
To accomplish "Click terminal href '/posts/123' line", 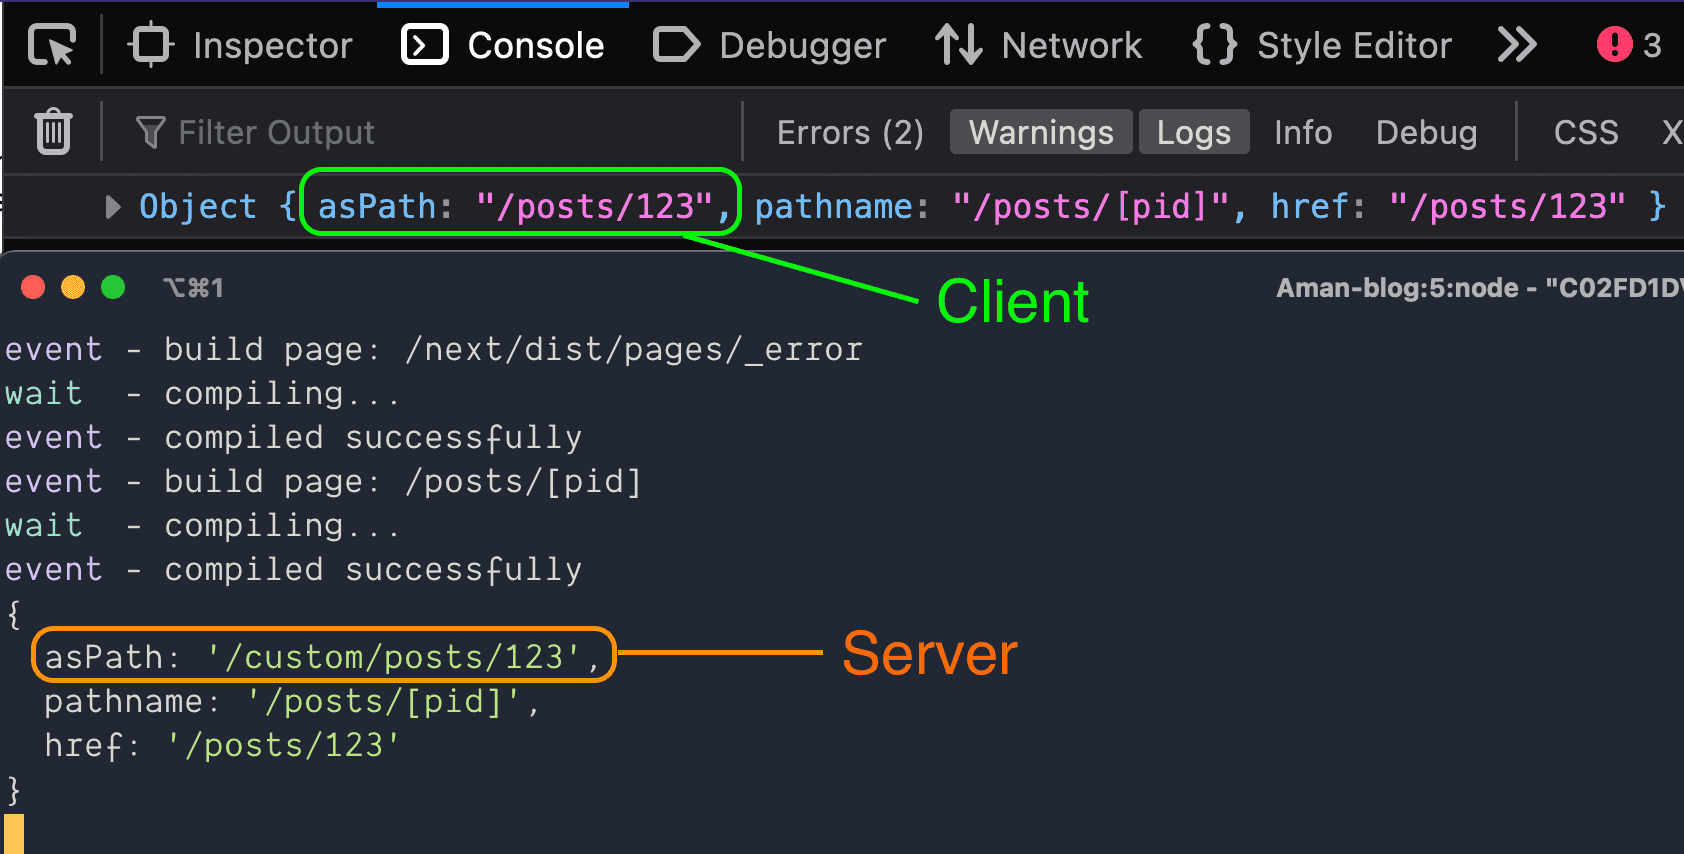I will click(x=222, y=745).
